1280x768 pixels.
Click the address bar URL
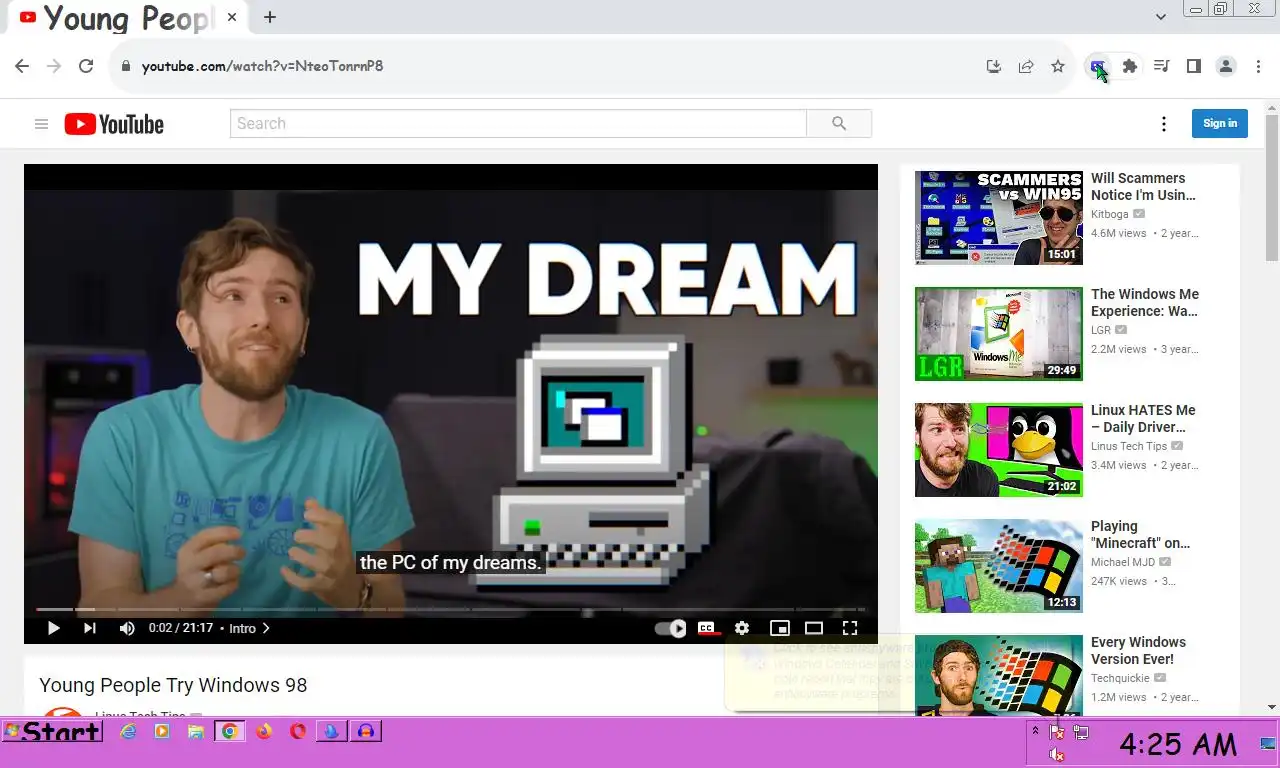tap(263, 66)
